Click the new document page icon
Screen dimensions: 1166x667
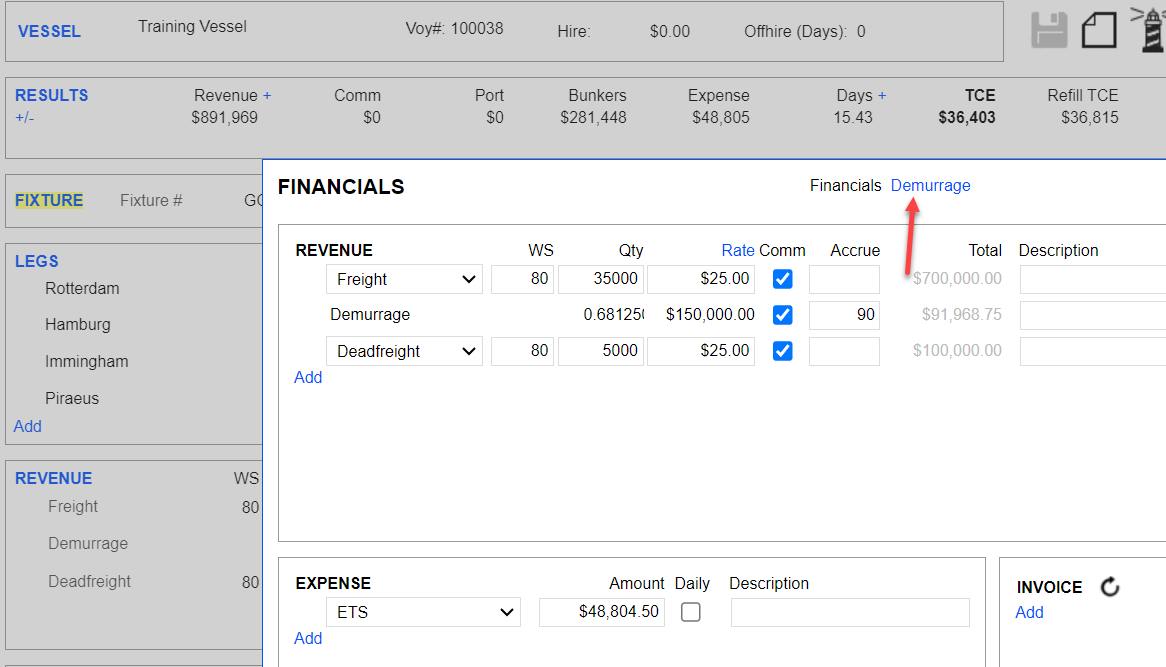coord(1099,30)
